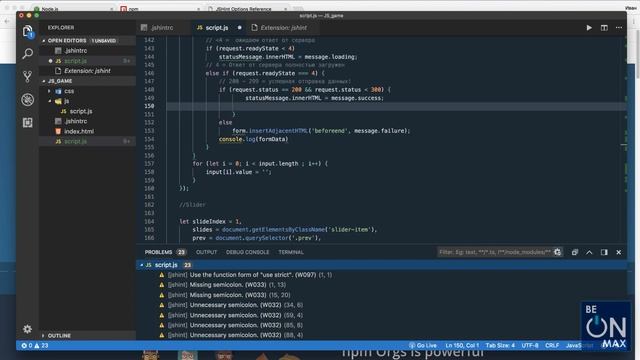Open the Explorer view in activity bar
This screenshot has height=360, width=640.
(27, 31)
